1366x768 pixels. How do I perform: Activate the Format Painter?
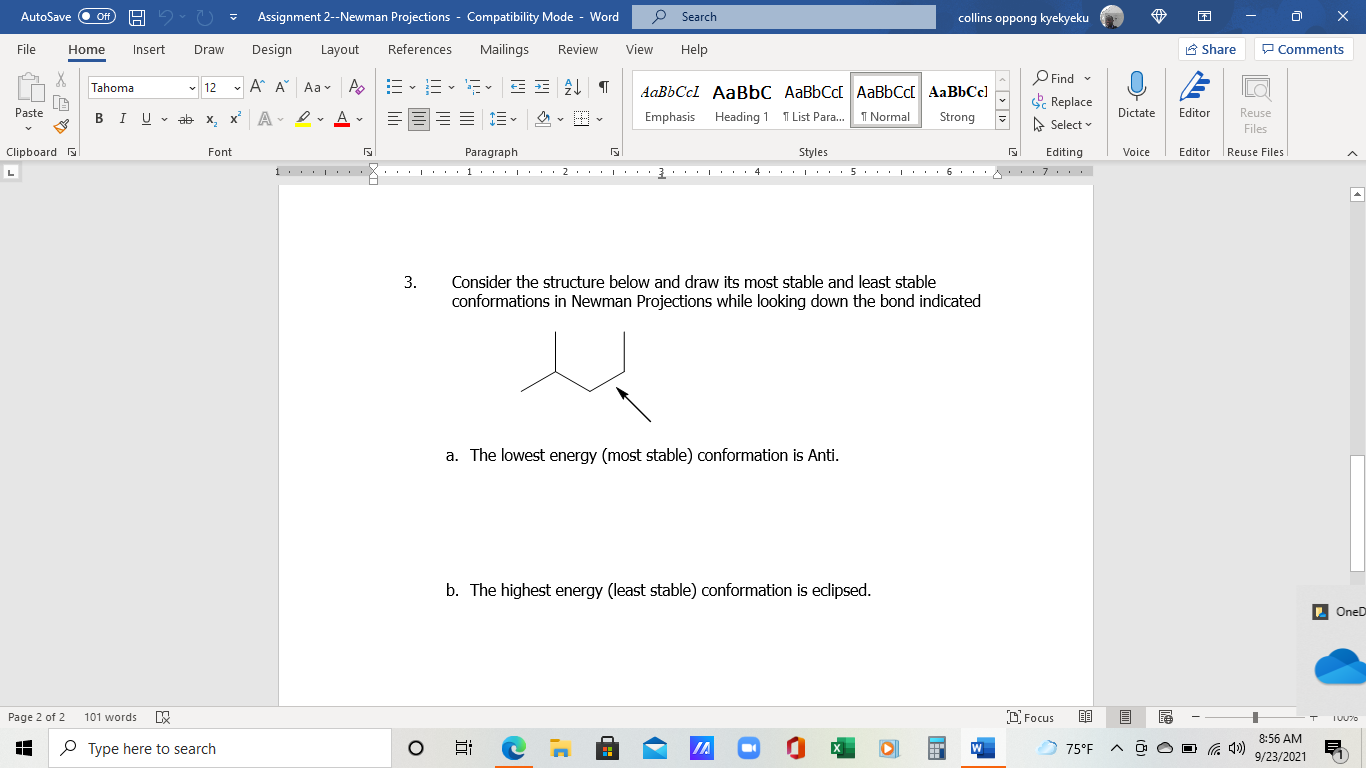click(x=60, y=127)
